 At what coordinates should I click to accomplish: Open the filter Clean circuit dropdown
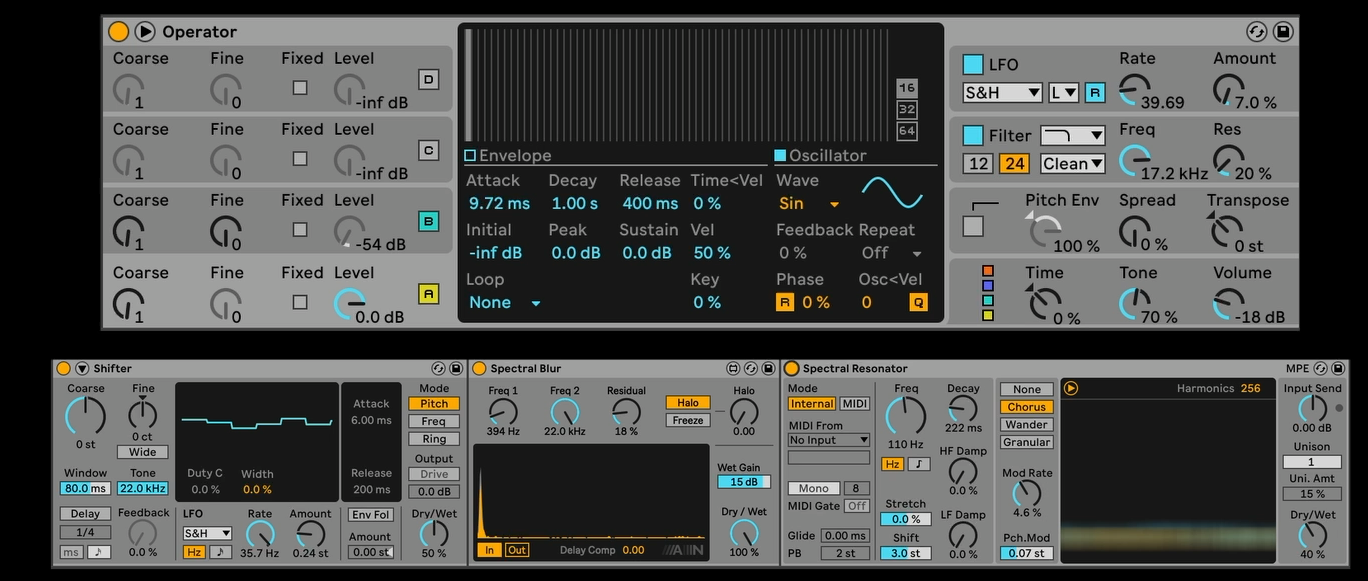tap(1072, 164)
